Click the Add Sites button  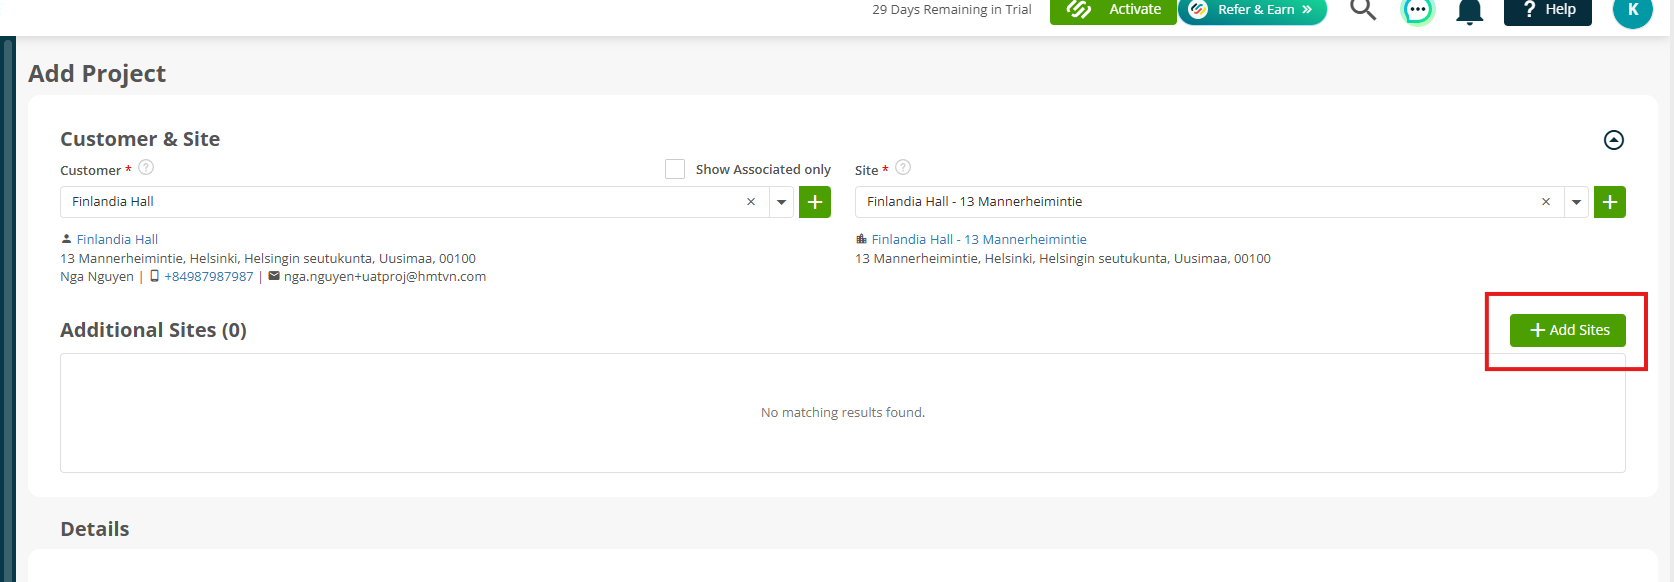point(1568,330)
